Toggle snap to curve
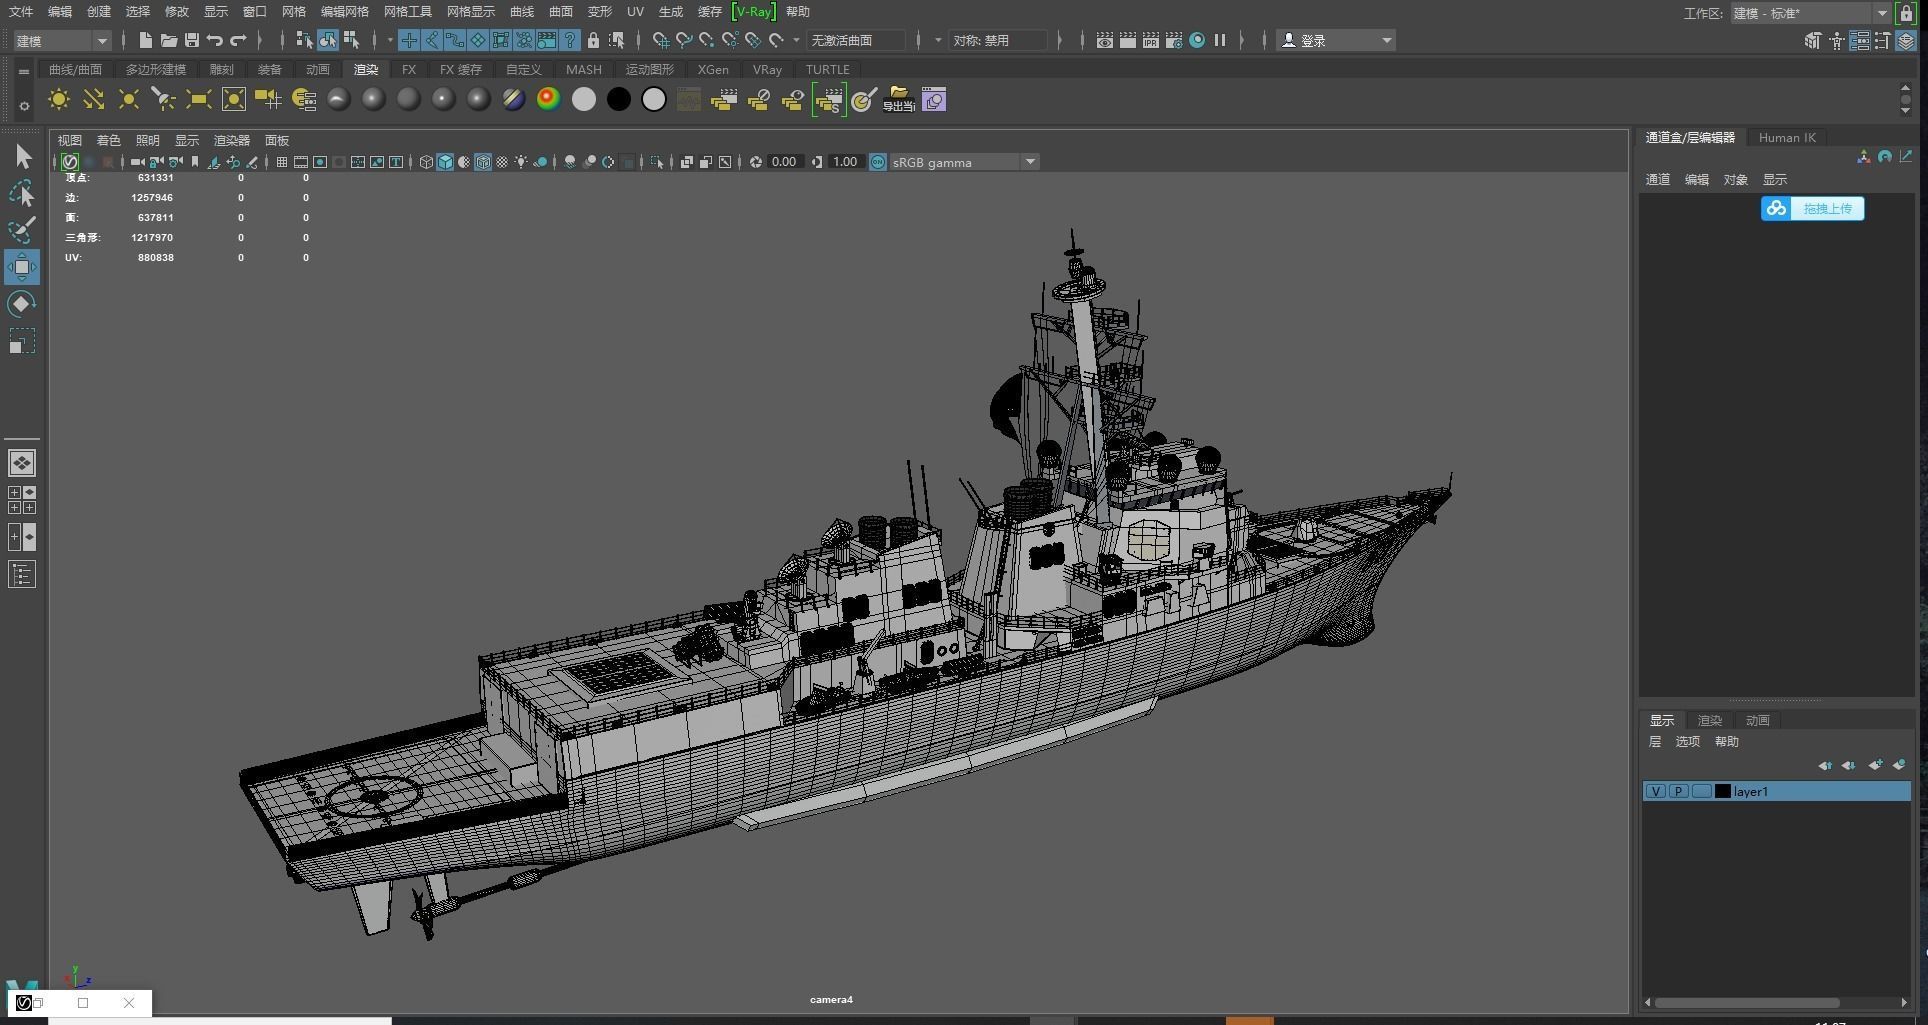Viewport: 1928px width, 1025px height. [x=684, y=40]
